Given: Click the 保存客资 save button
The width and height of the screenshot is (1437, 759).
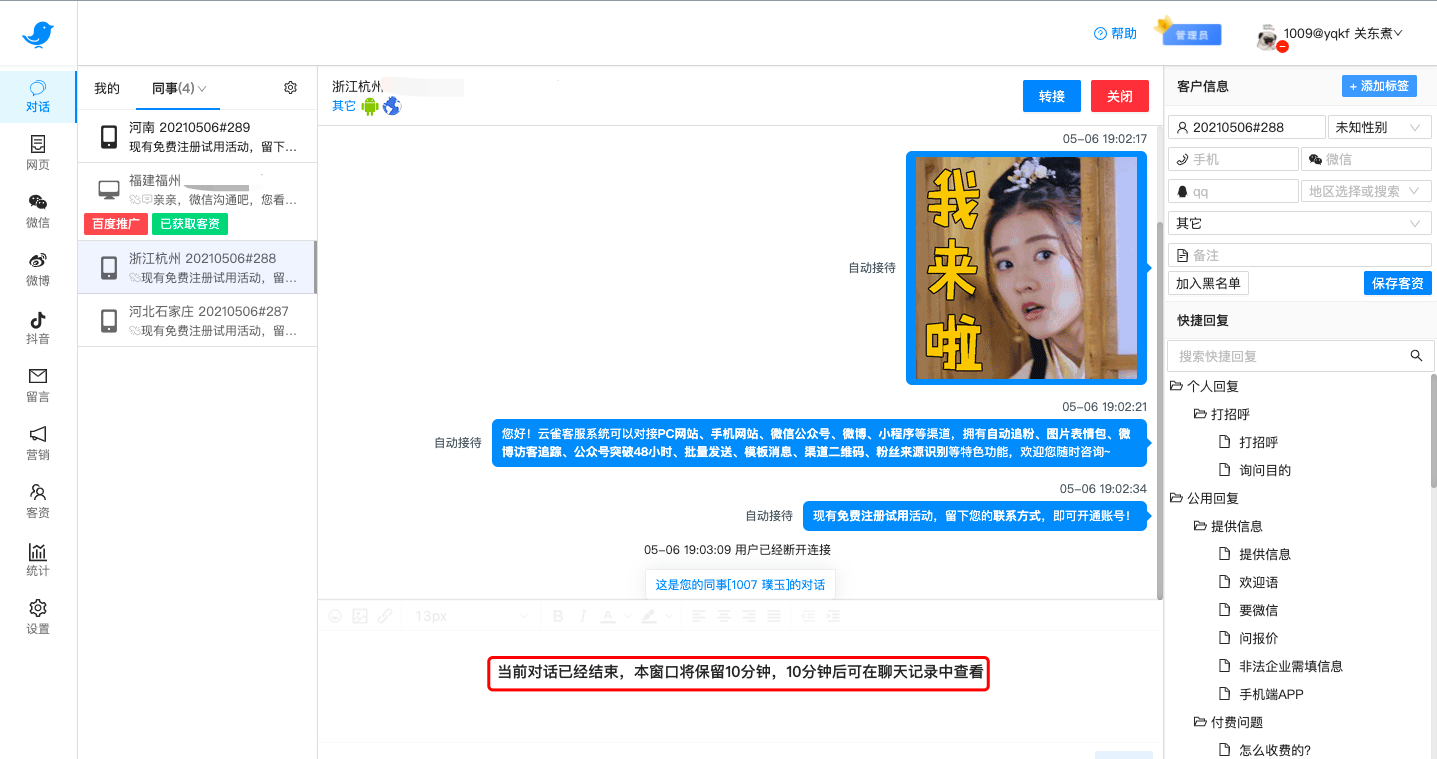Looking at the screenshot, I should [x=1397, y=283].
